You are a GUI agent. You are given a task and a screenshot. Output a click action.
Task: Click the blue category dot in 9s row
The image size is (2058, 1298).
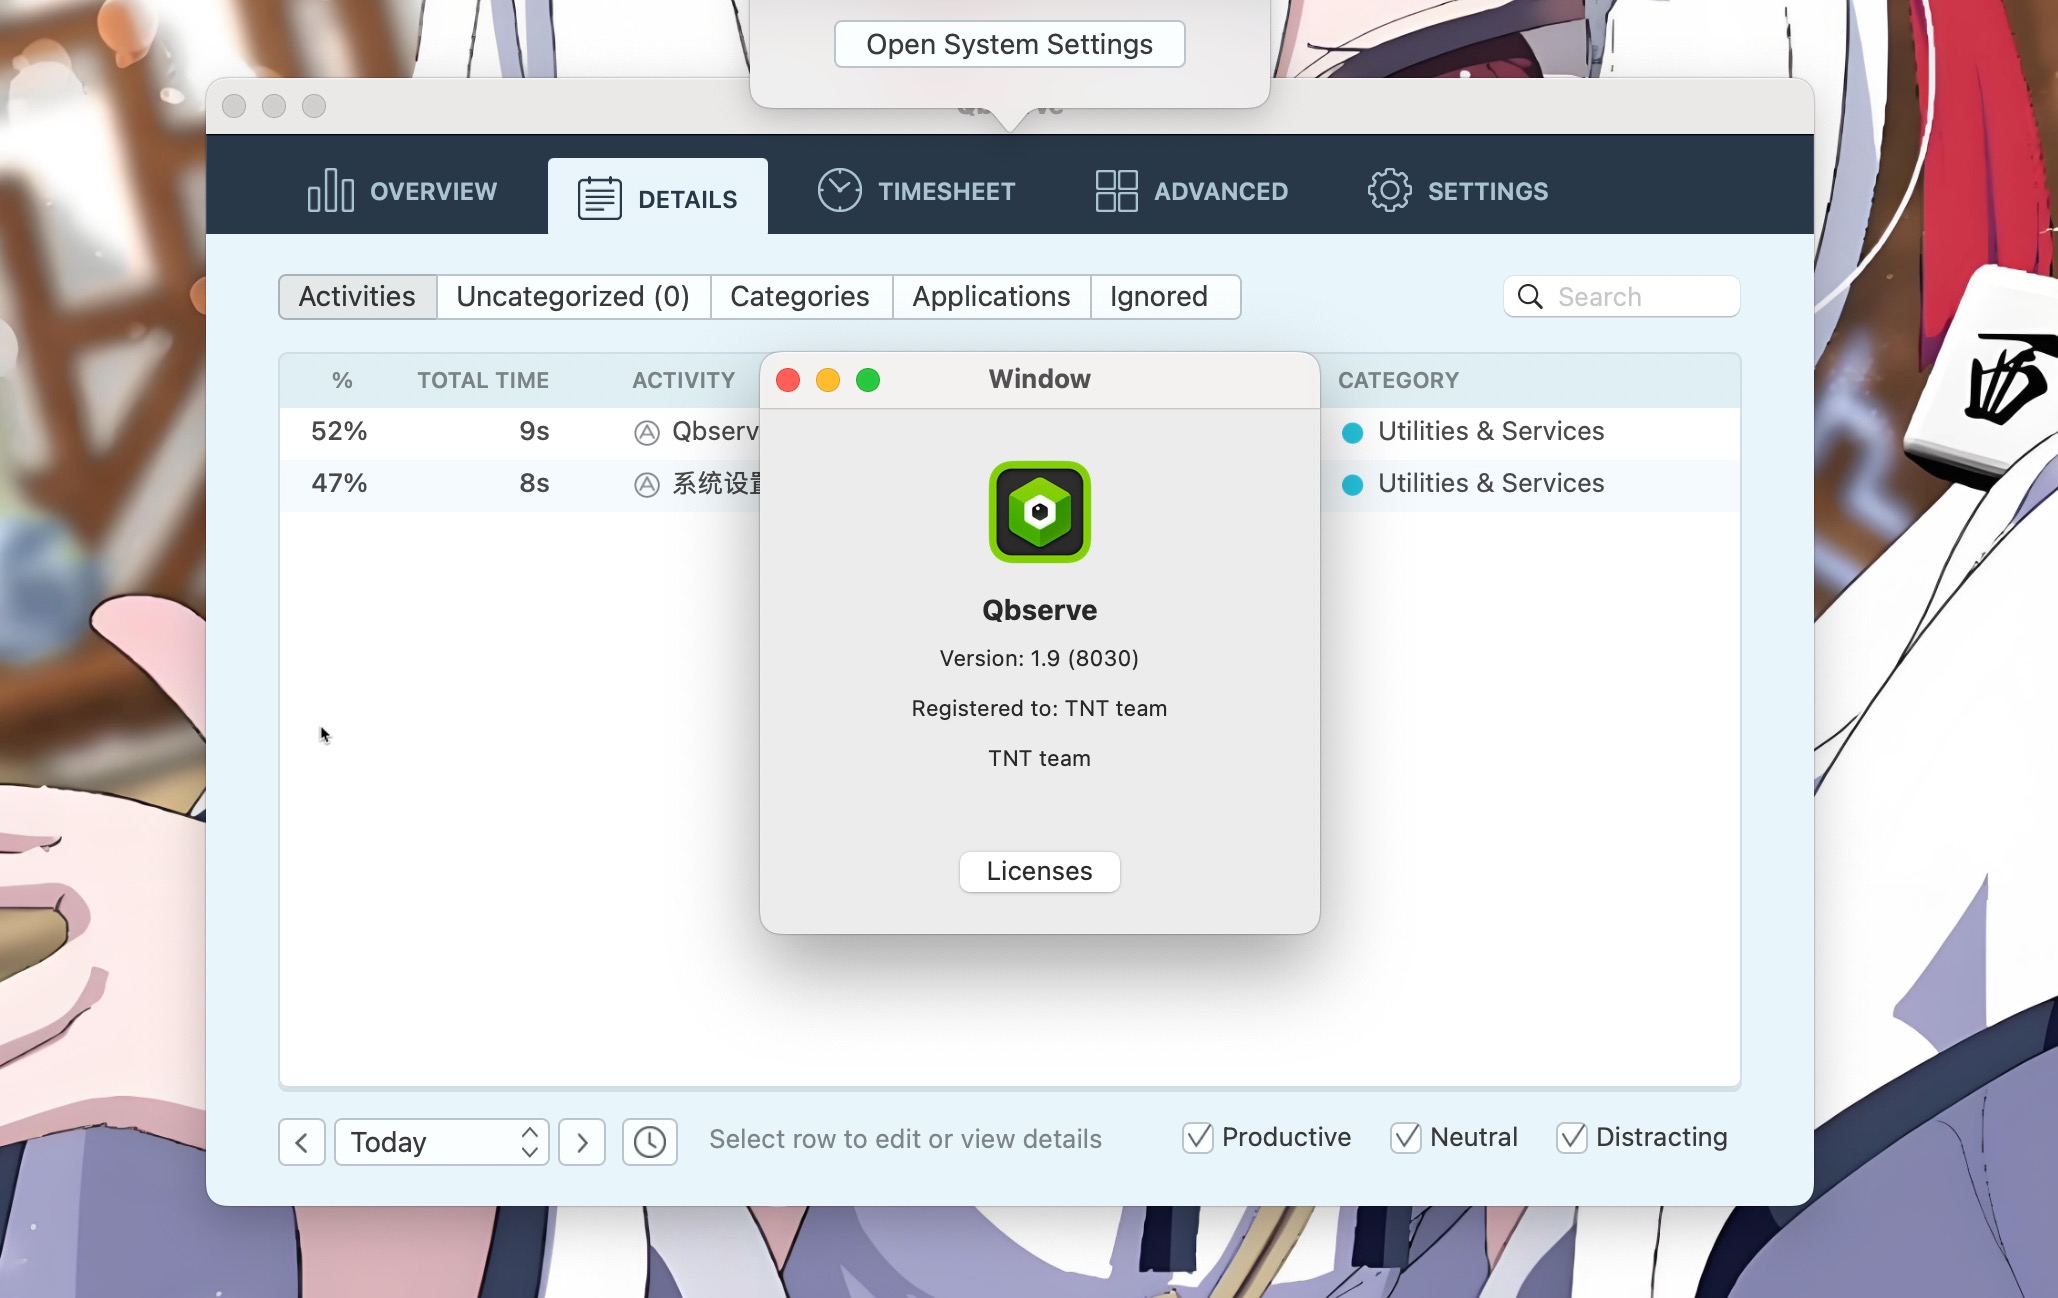(1352, 433)
